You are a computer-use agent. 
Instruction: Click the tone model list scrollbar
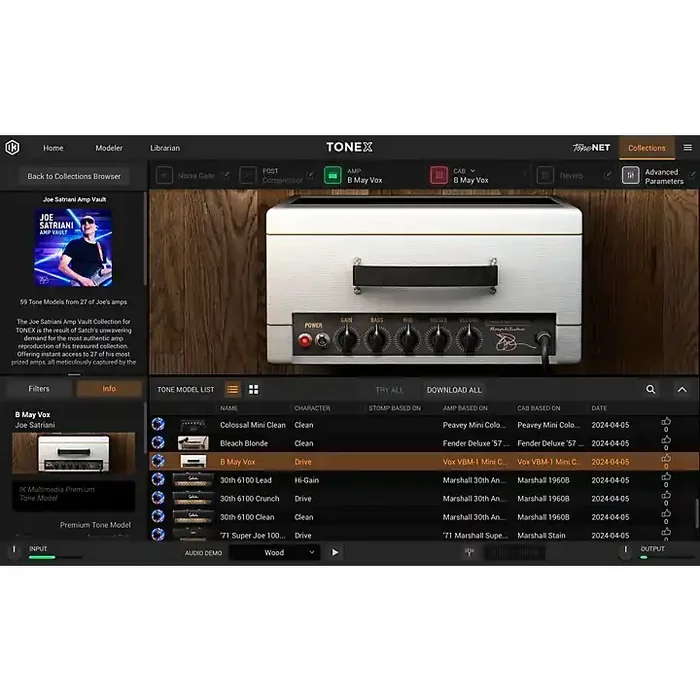(696, 513)
